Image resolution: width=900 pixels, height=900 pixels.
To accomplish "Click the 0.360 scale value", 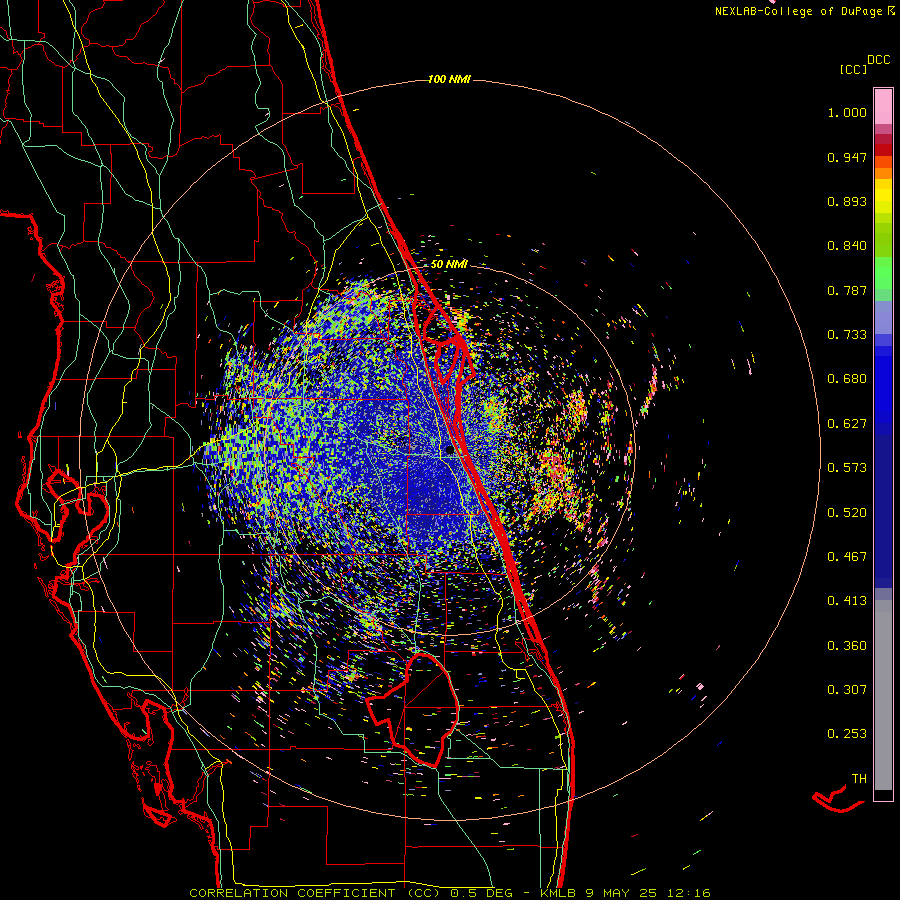I will [x=847, y=646].
